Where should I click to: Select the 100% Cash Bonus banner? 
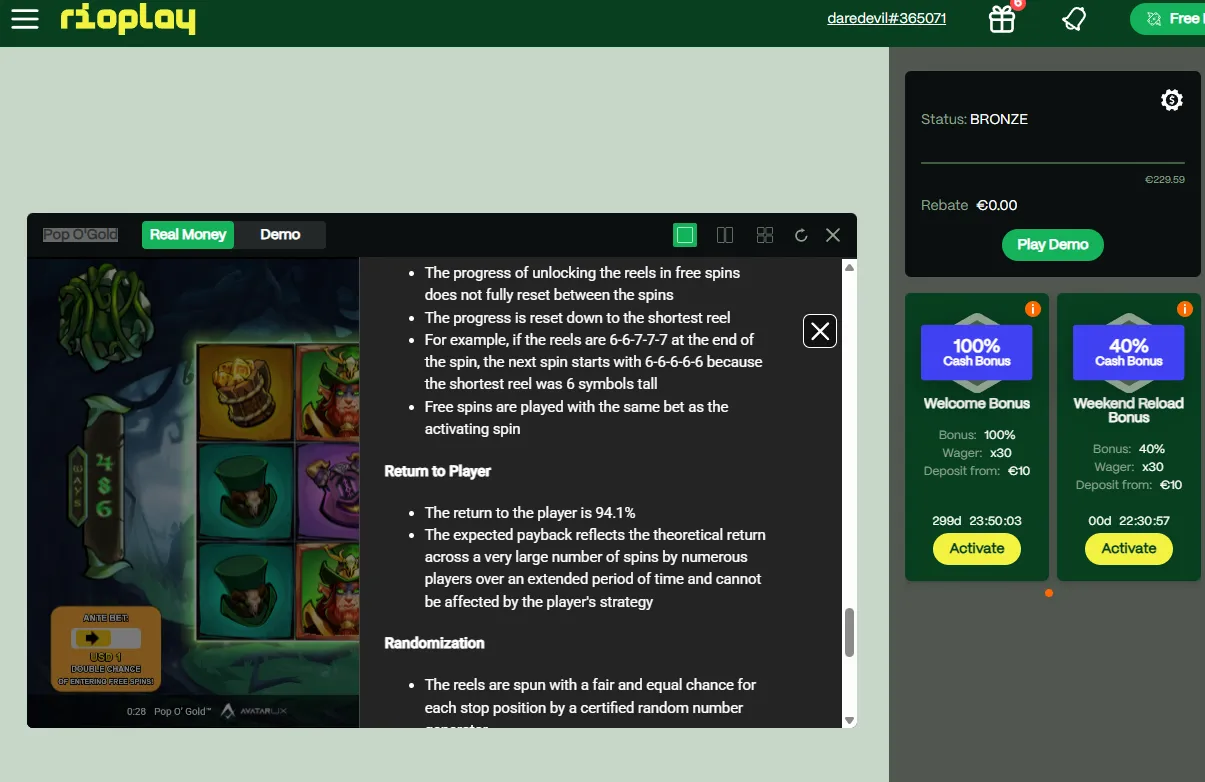click(x=977, y=352)
